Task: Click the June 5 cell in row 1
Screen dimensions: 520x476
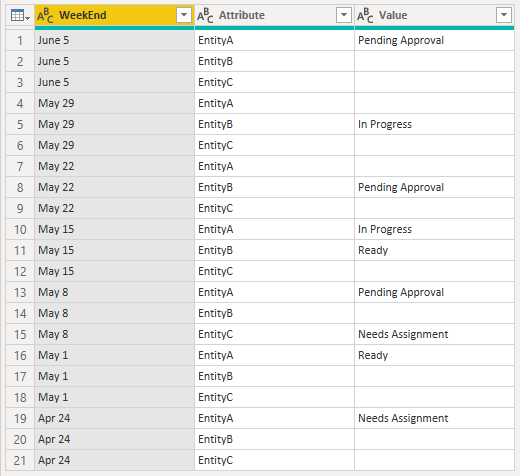Action: 114,41
